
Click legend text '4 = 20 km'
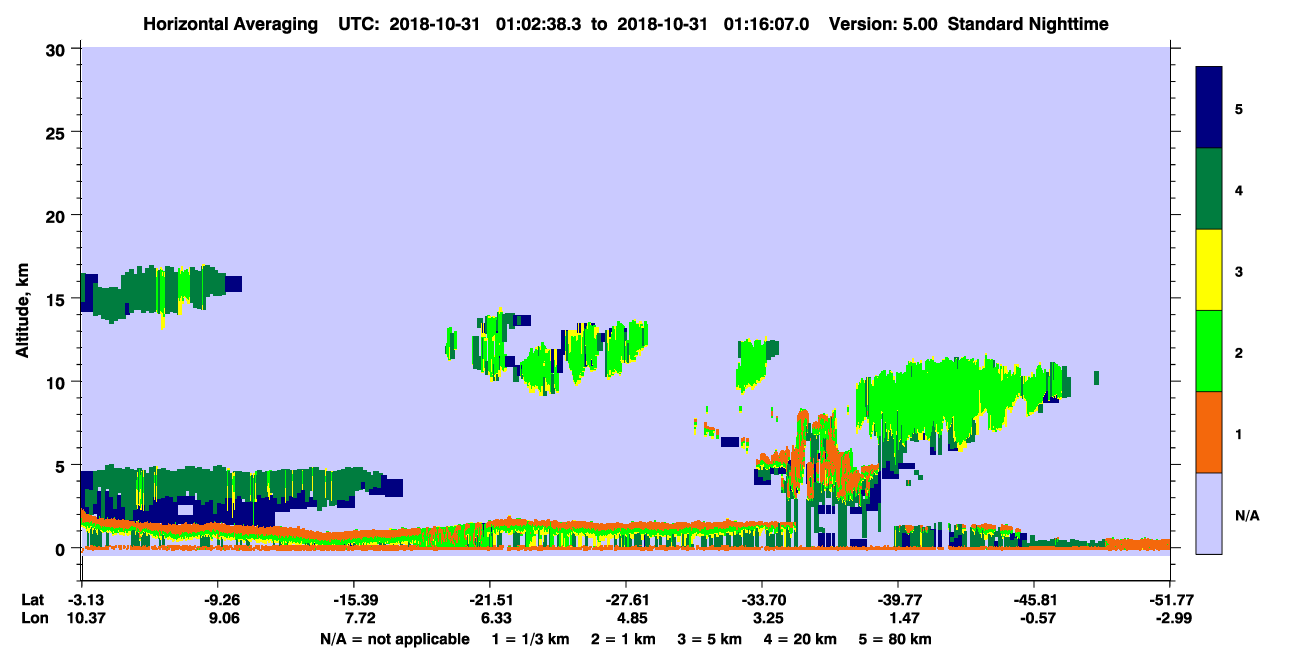(x=800, y=639)
